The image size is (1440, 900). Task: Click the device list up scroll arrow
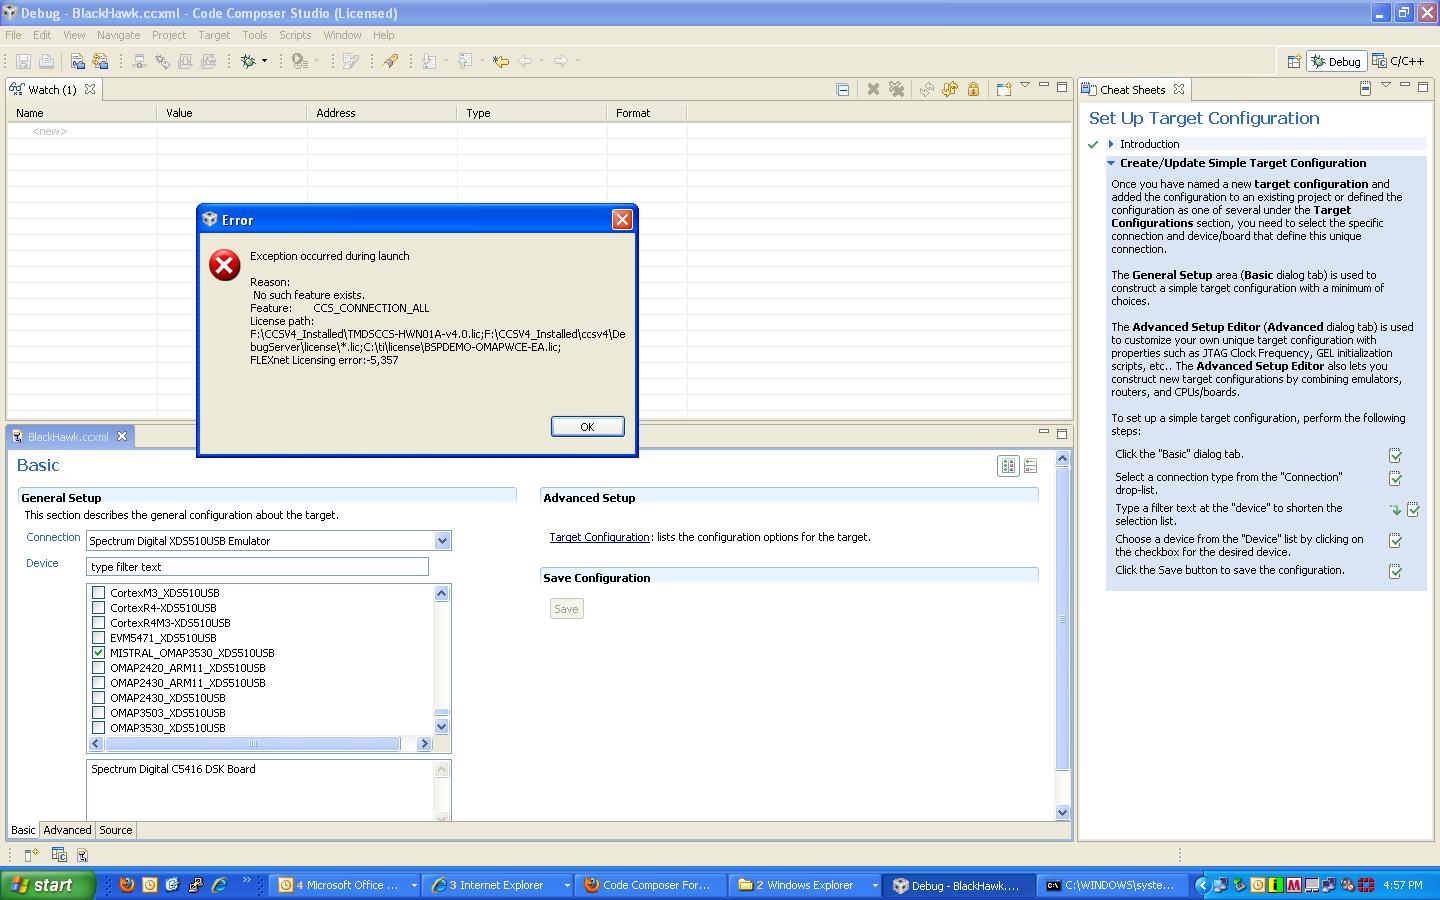coord(442,593)
